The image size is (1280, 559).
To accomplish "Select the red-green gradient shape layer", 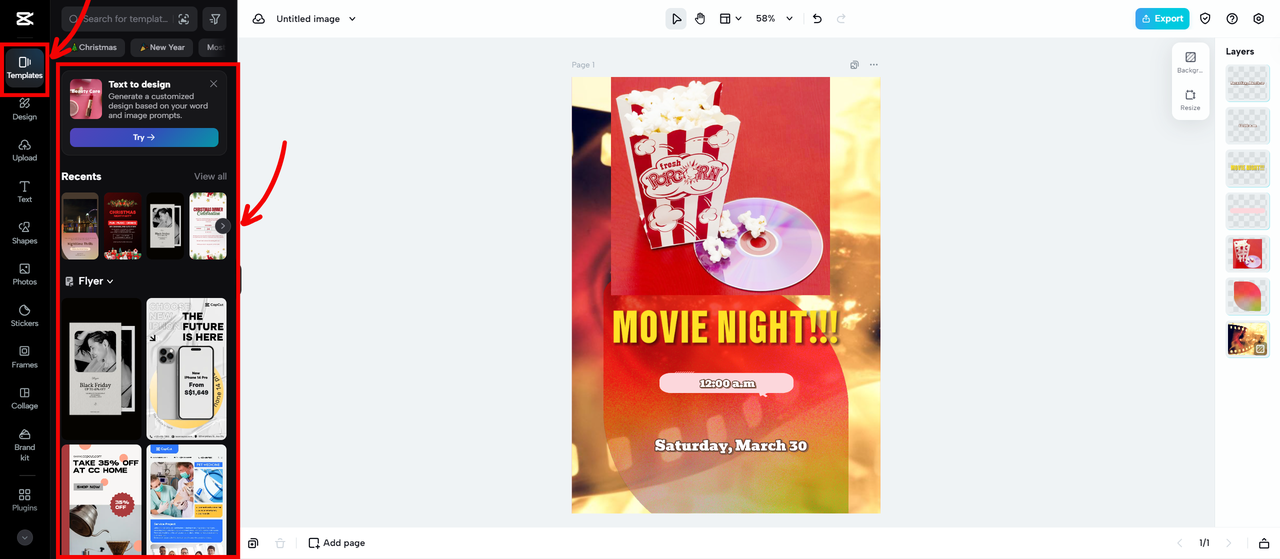I will click(1248, 296).
